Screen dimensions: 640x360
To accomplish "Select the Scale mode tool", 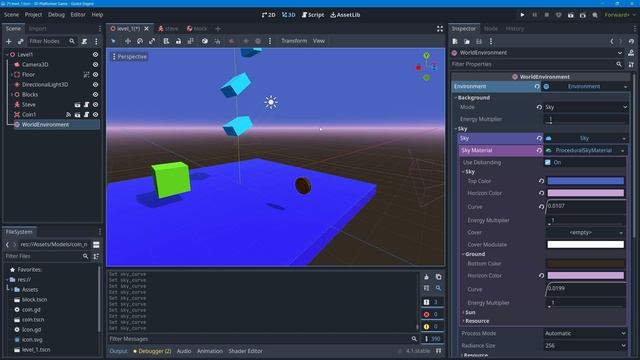I will point(152,41).
